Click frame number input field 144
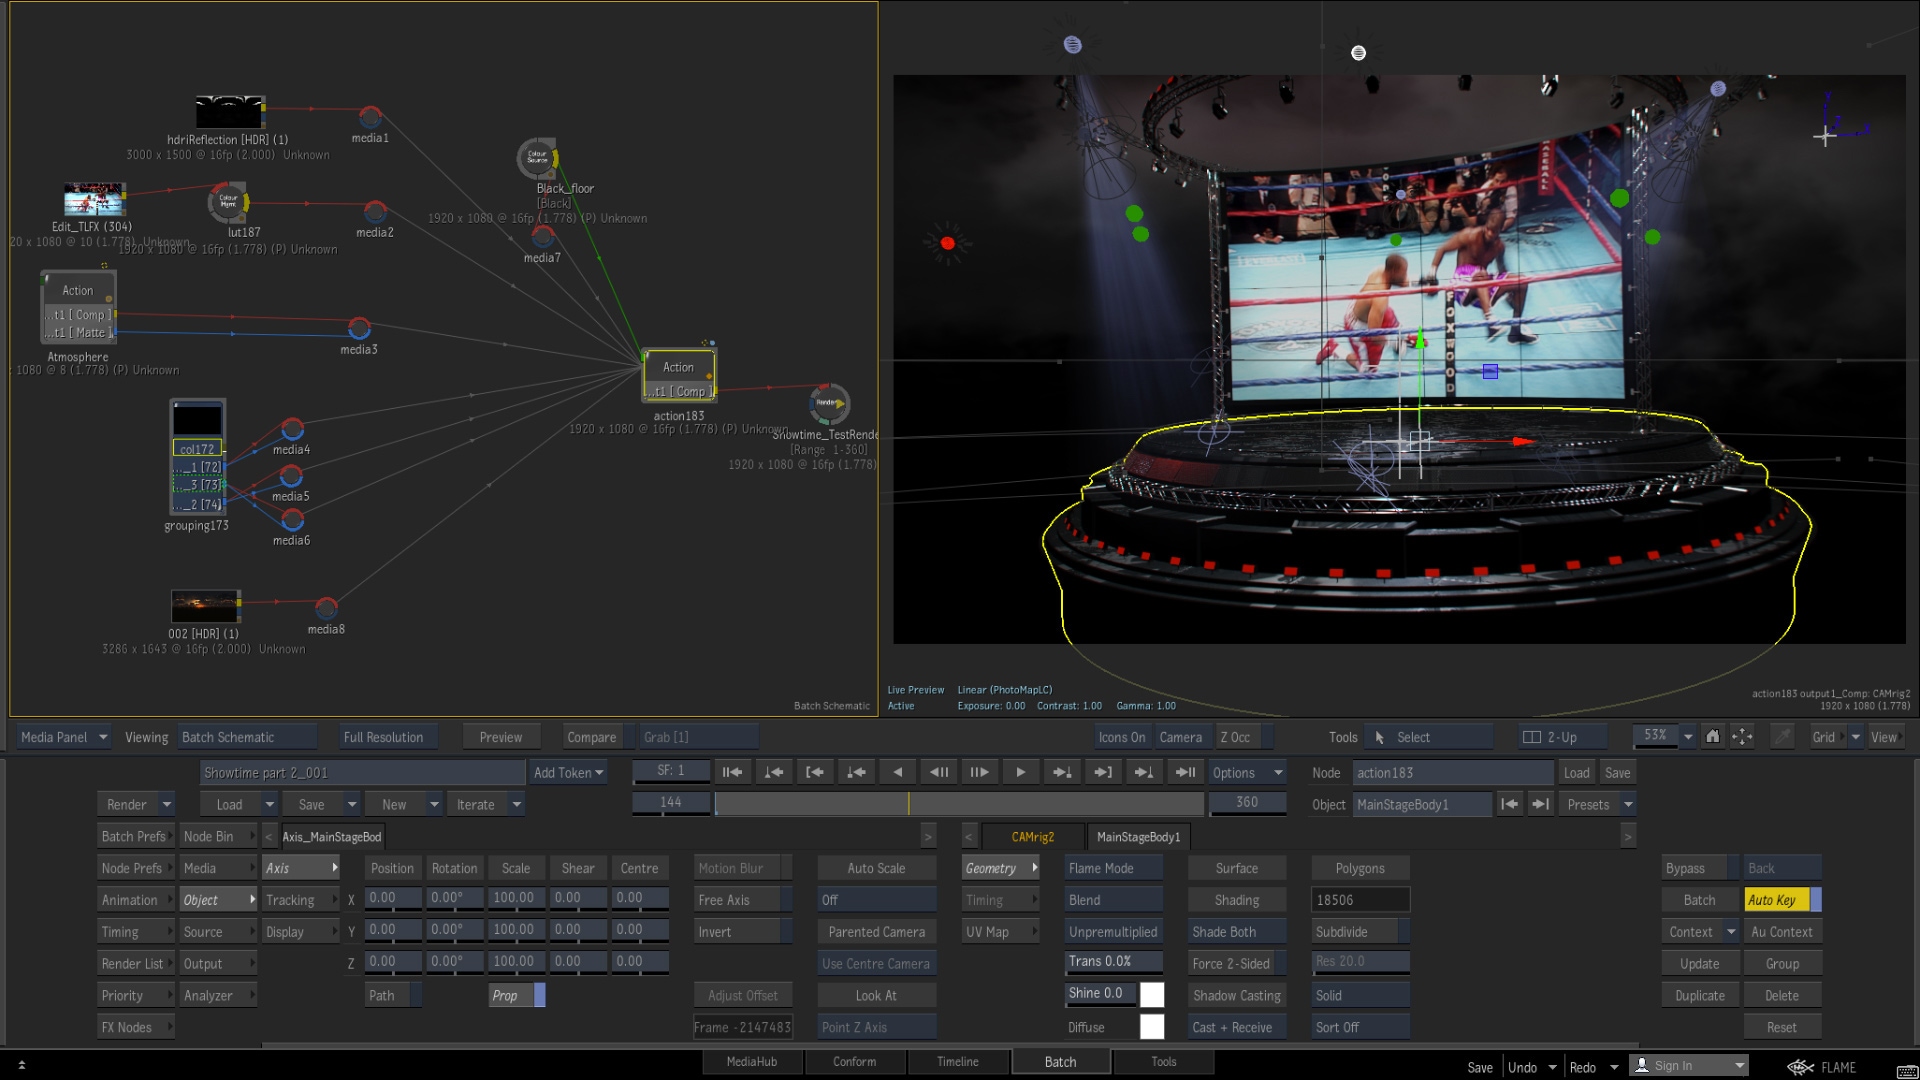Viewport: 1920px width, 1080px height. coord(671,803)
